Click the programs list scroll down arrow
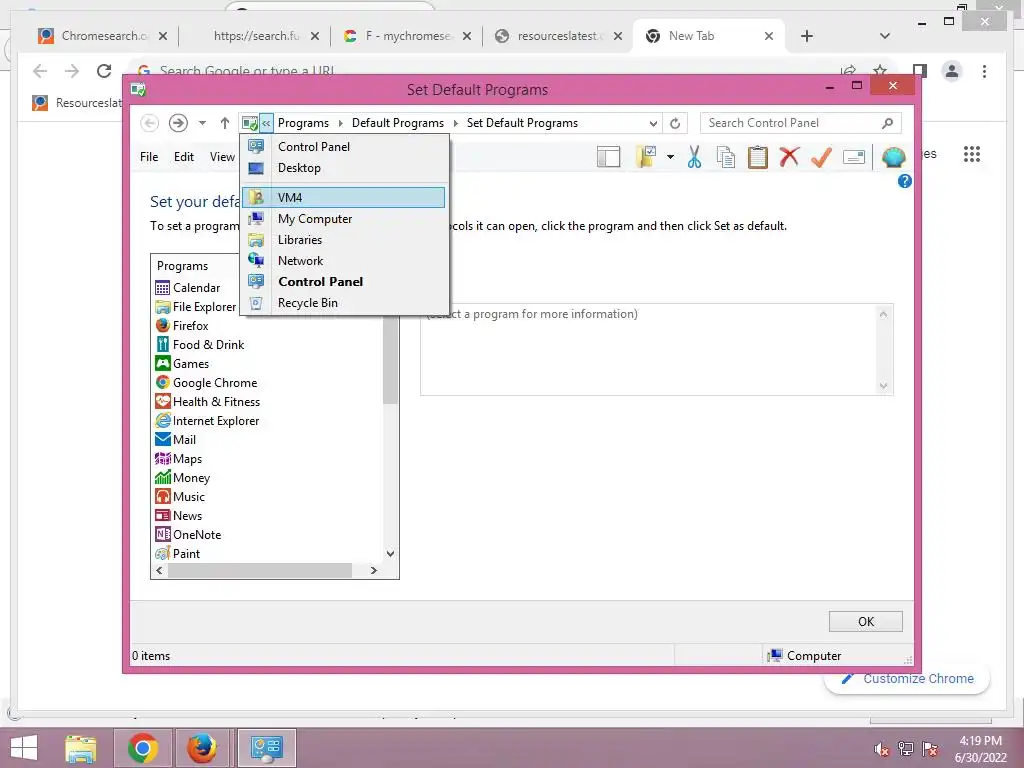The width and height of the screenshot is (1024, 768). coord(391,554)
